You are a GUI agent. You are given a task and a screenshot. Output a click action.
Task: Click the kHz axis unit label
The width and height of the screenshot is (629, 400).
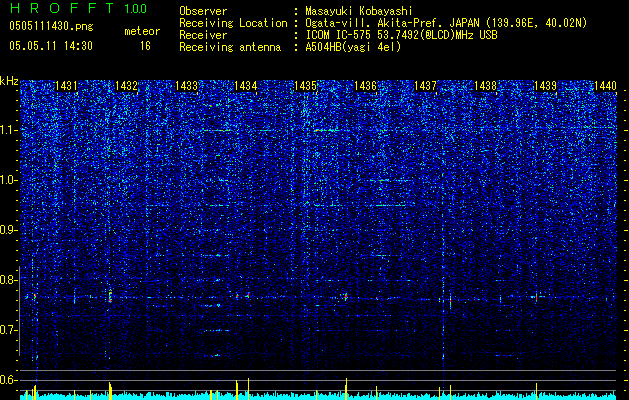click(x=9, y=81)
